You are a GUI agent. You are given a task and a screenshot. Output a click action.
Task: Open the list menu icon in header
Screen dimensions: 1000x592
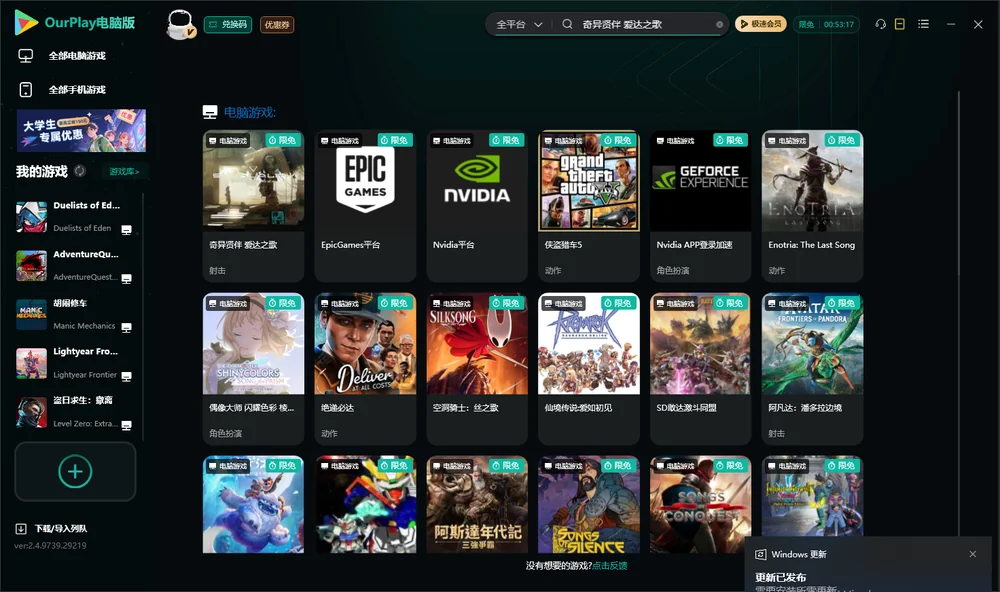coord(923,24)
